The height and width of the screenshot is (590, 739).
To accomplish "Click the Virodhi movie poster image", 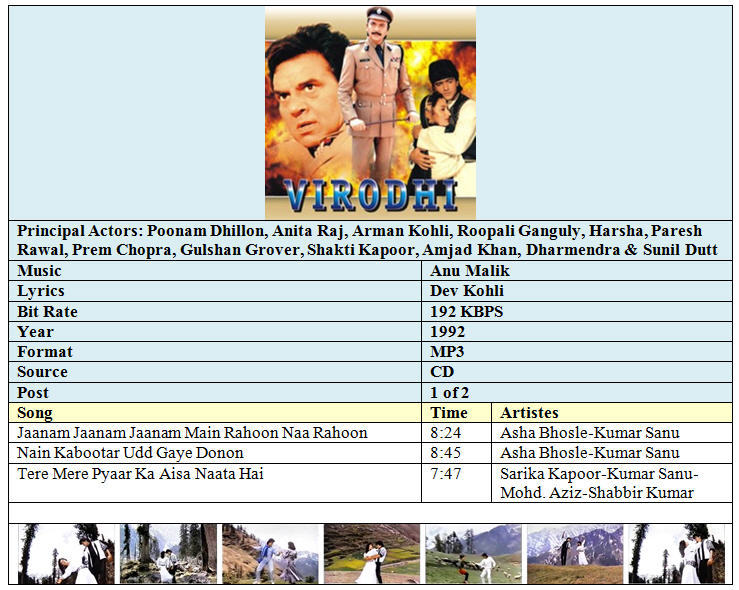I will (x=370, y=113).
